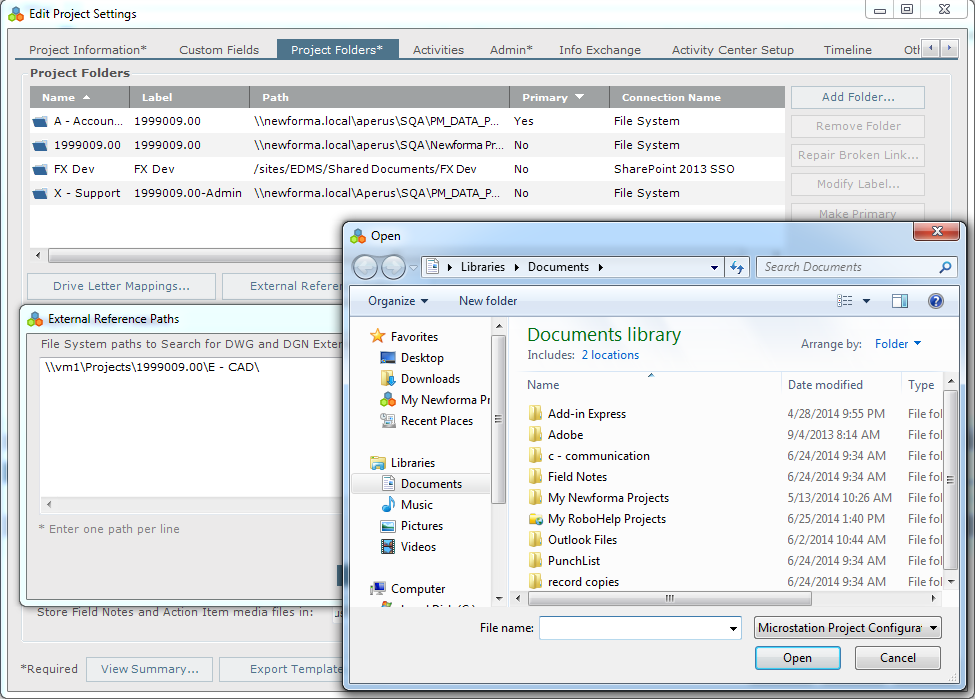Click the document icon in the address bar
The image size is (975, 699).
pos(433,267)
